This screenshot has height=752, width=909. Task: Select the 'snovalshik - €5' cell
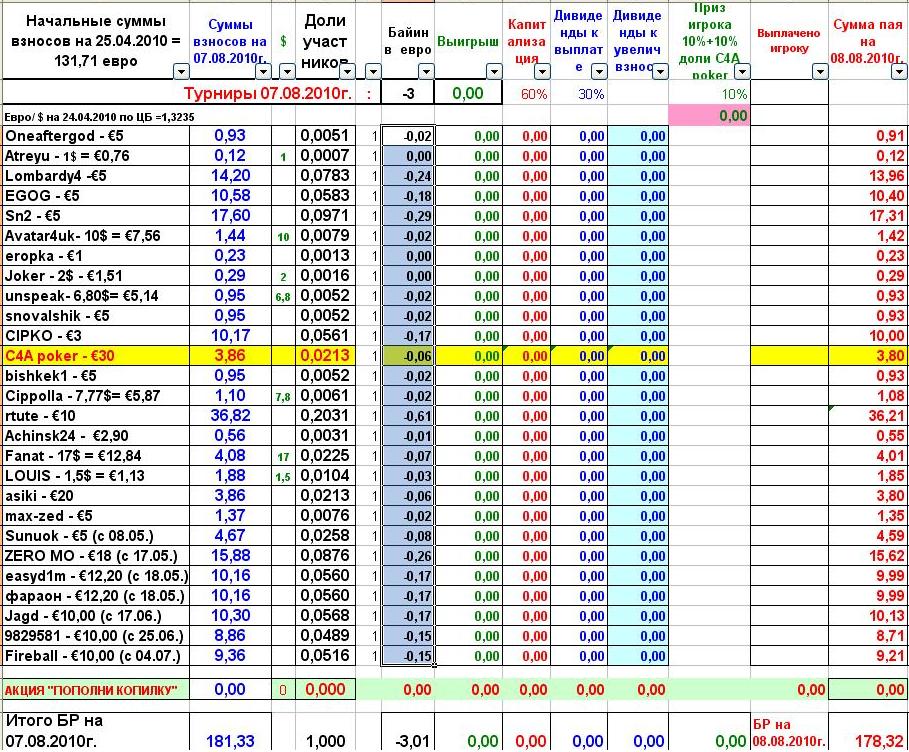click(96, 316)
